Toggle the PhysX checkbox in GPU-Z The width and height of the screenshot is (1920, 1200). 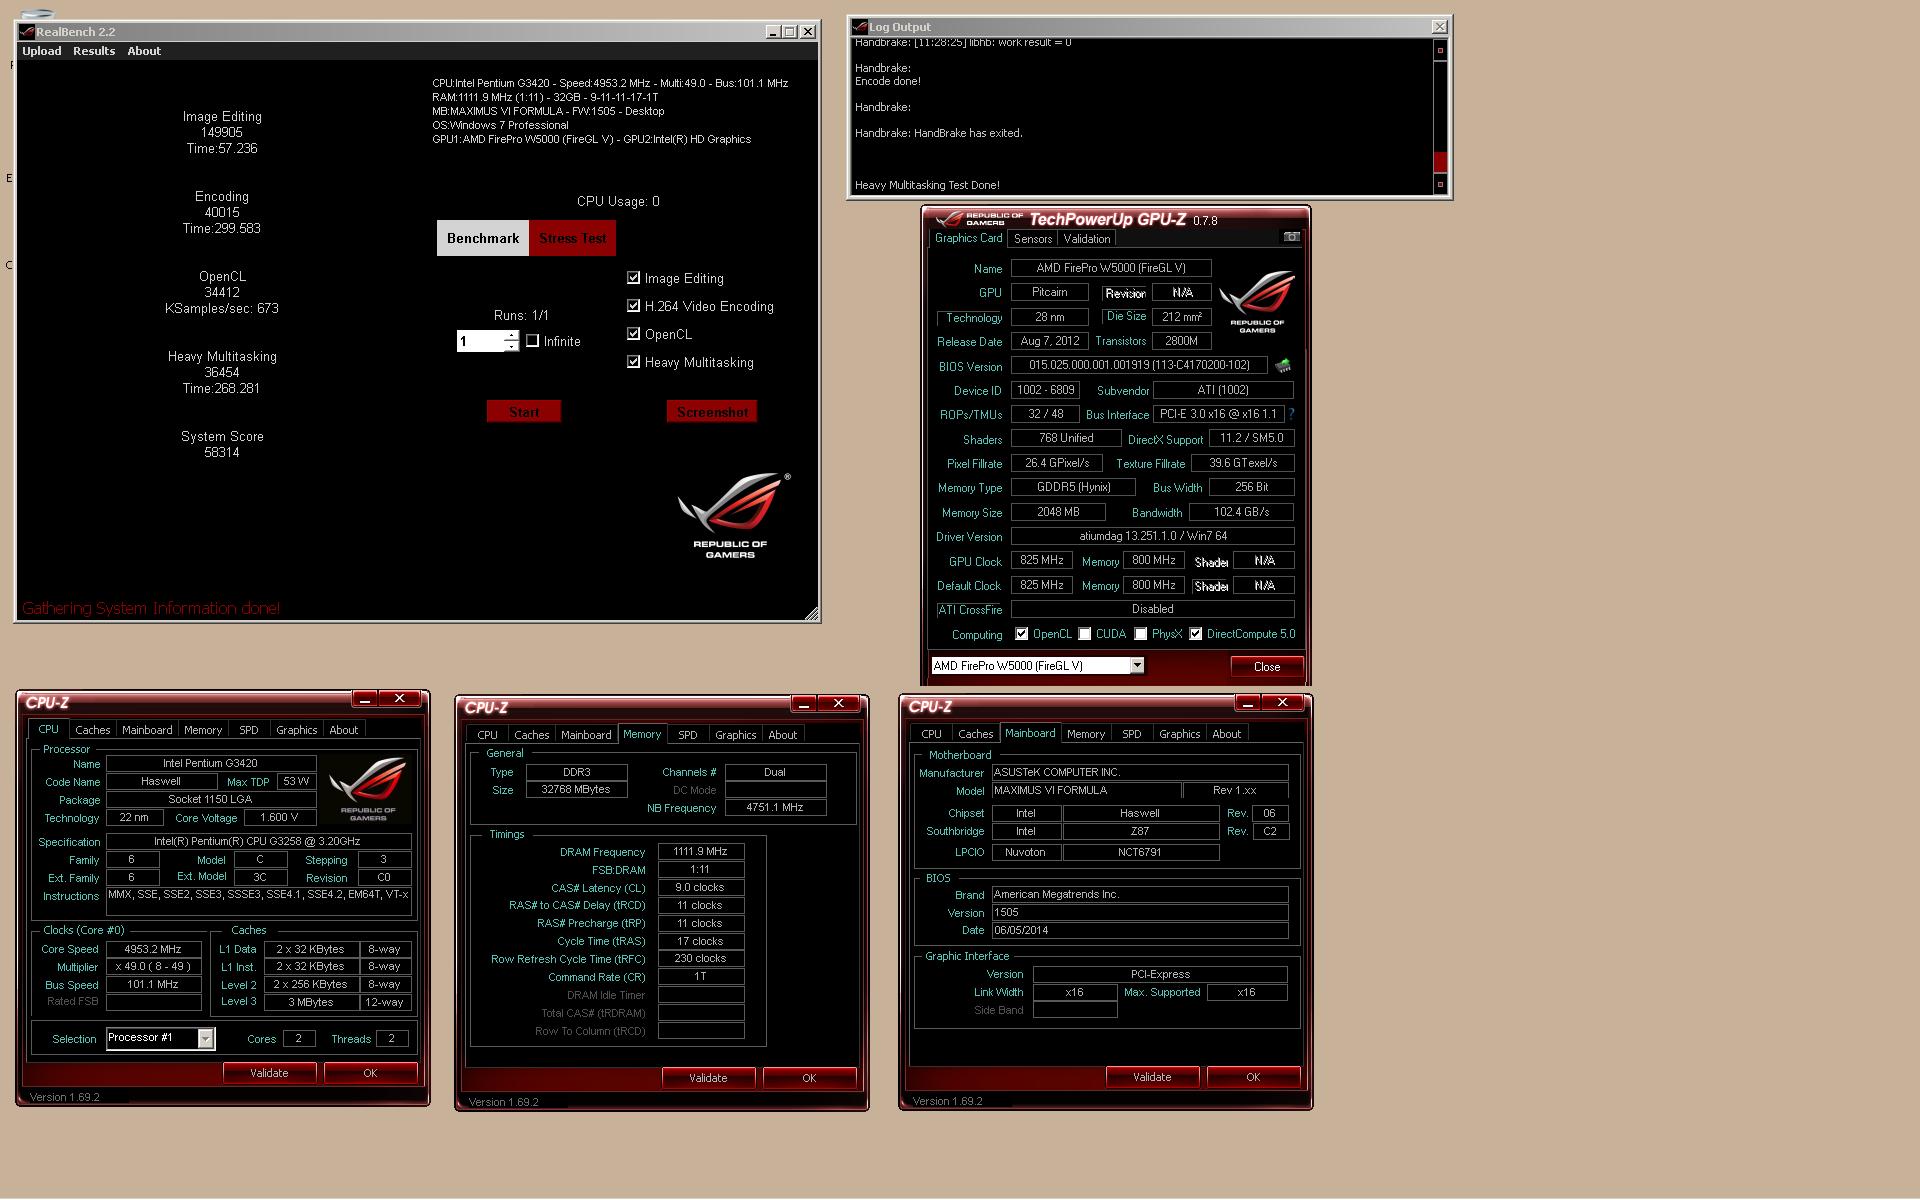tap(1141, 634)
